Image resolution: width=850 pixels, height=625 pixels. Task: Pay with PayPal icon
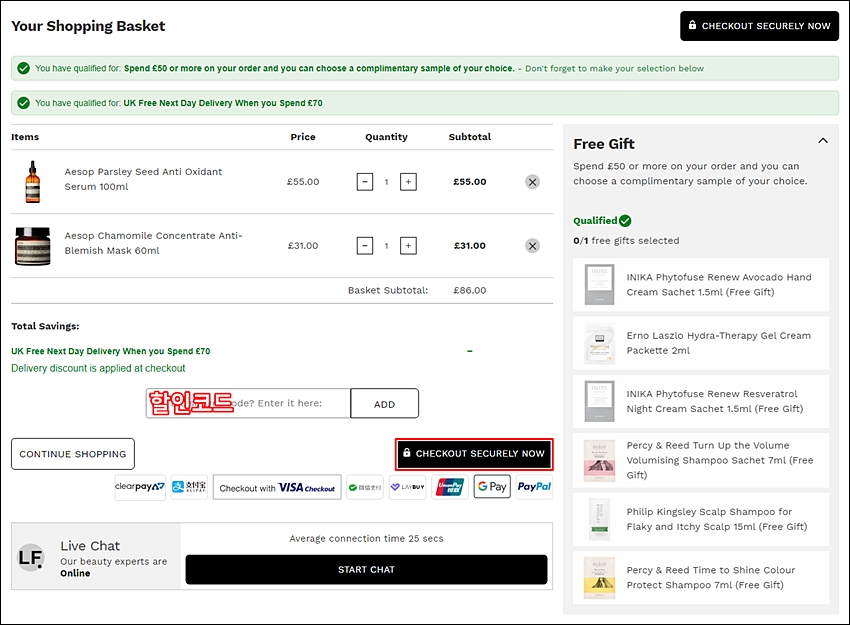pyautogui.click(x=534, y=487)
